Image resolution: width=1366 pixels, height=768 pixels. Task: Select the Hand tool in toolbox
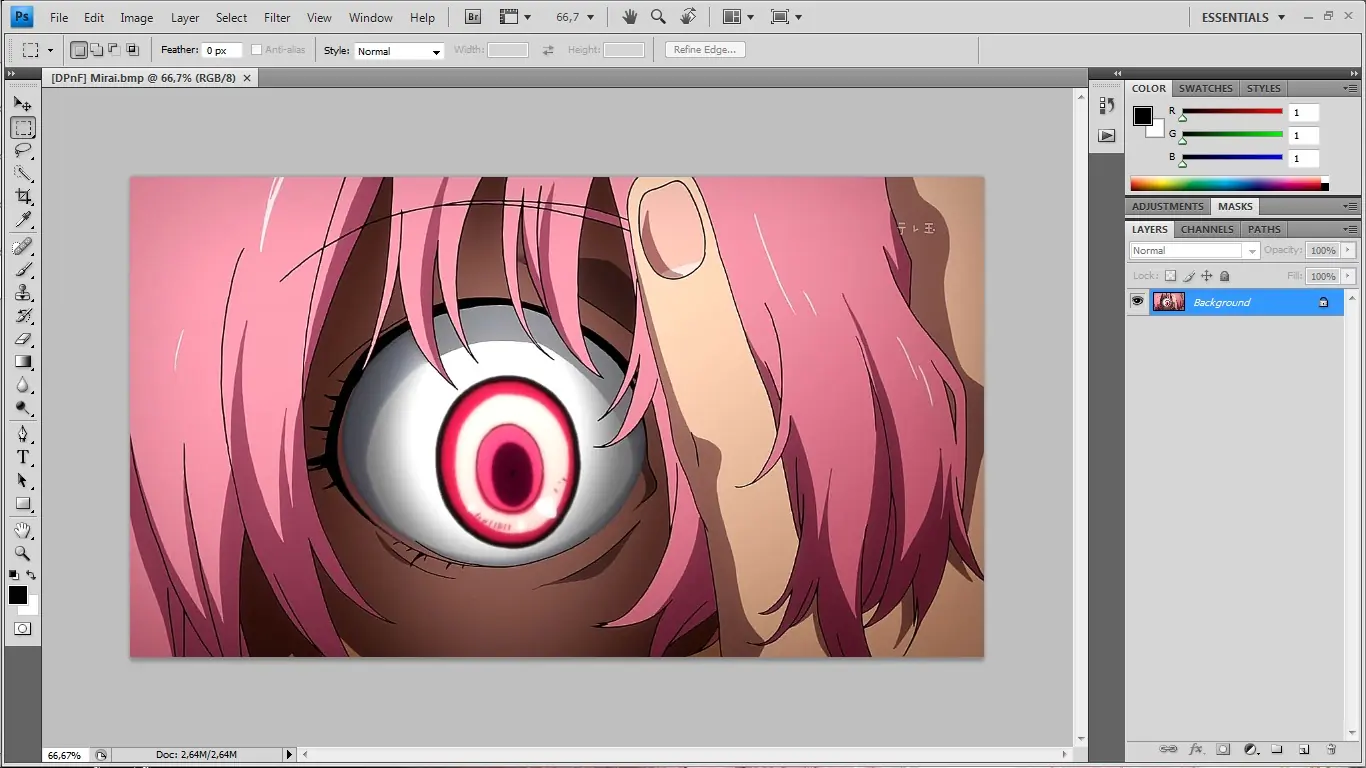22,530
